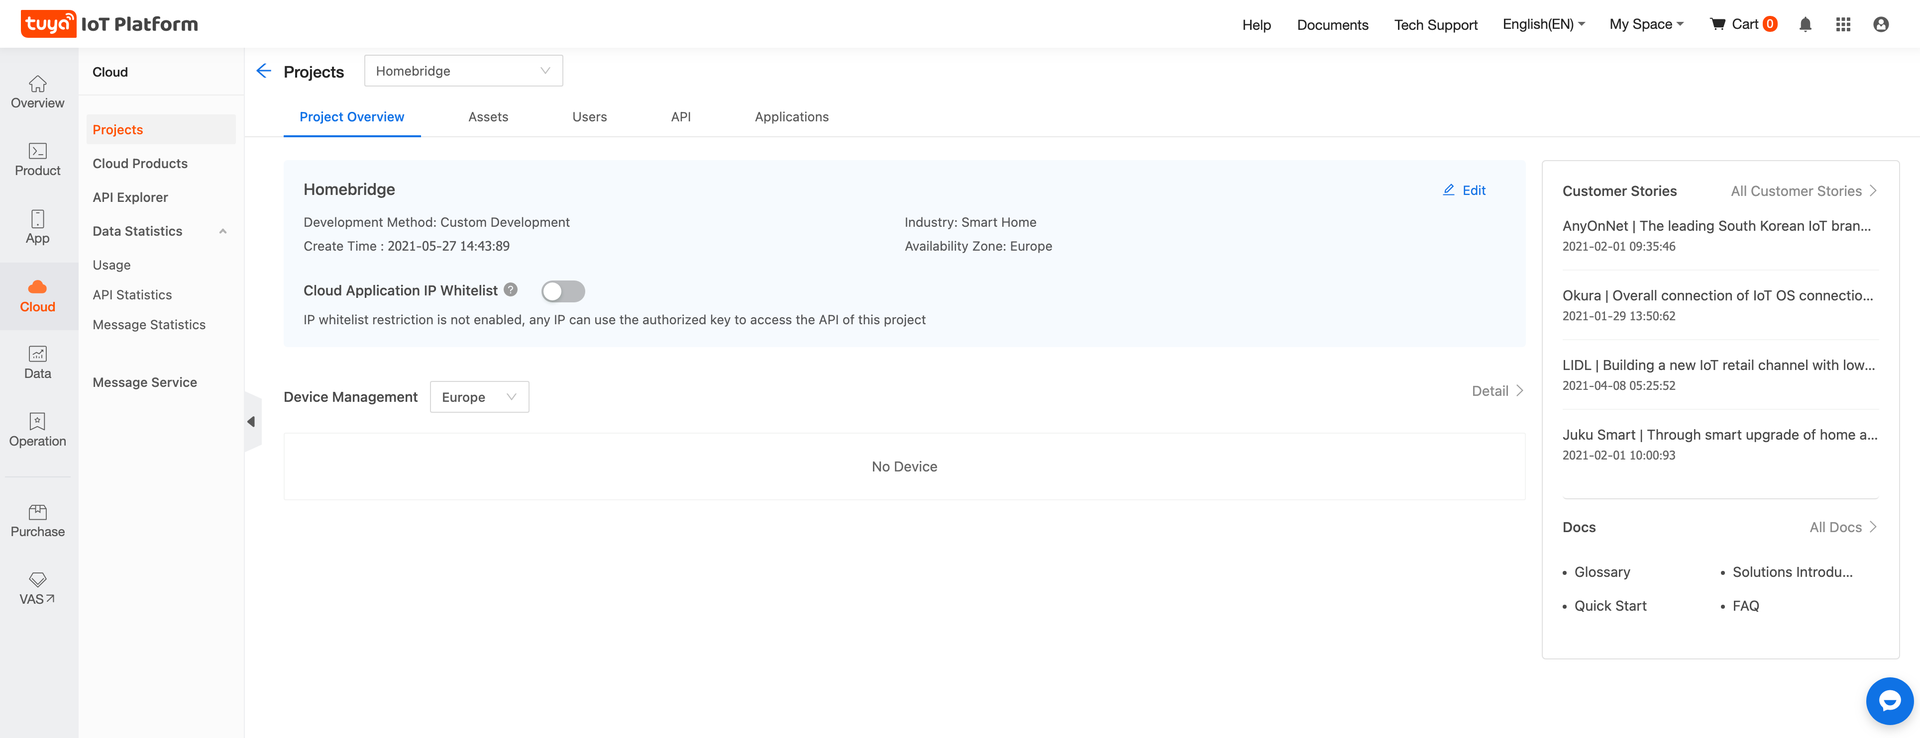
Task: Enable Cloud Application IP Whitelist toggle
Action: [563, 291]
